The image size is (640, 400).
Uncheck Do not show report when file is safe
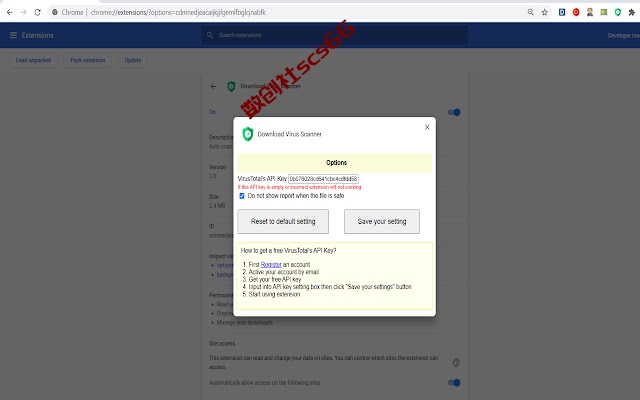click(242, 196)
